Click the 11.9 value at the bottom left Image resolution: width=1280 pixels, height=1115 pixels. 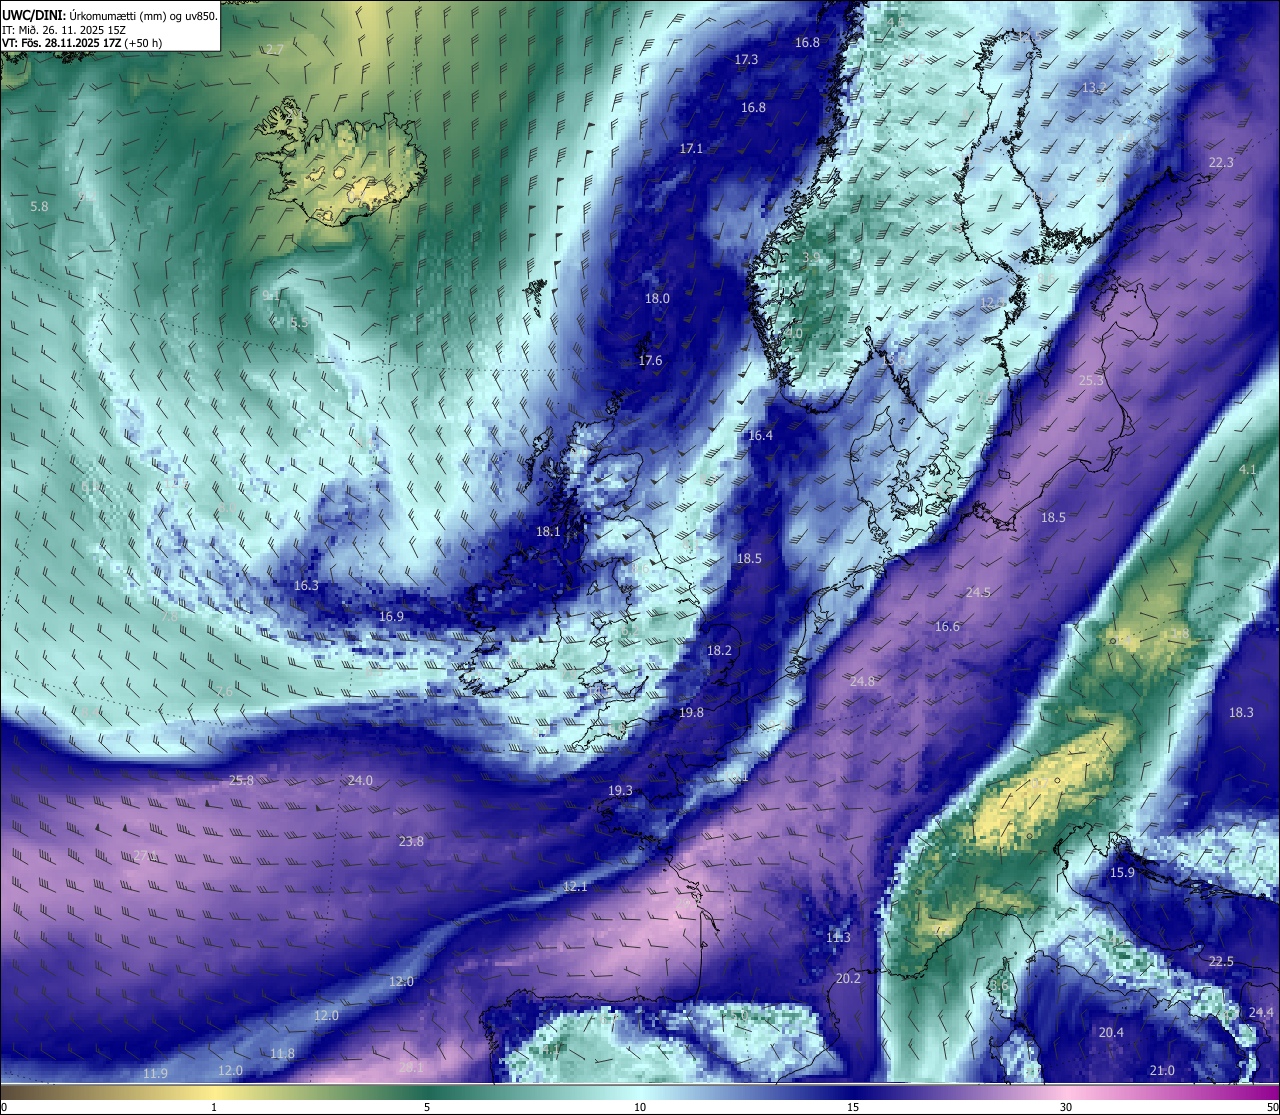[154, 1074]
